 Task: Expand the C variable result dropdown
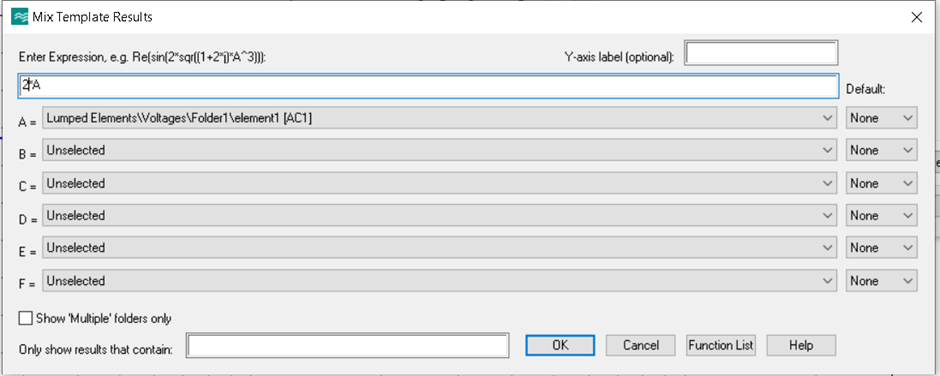(439, 184)
